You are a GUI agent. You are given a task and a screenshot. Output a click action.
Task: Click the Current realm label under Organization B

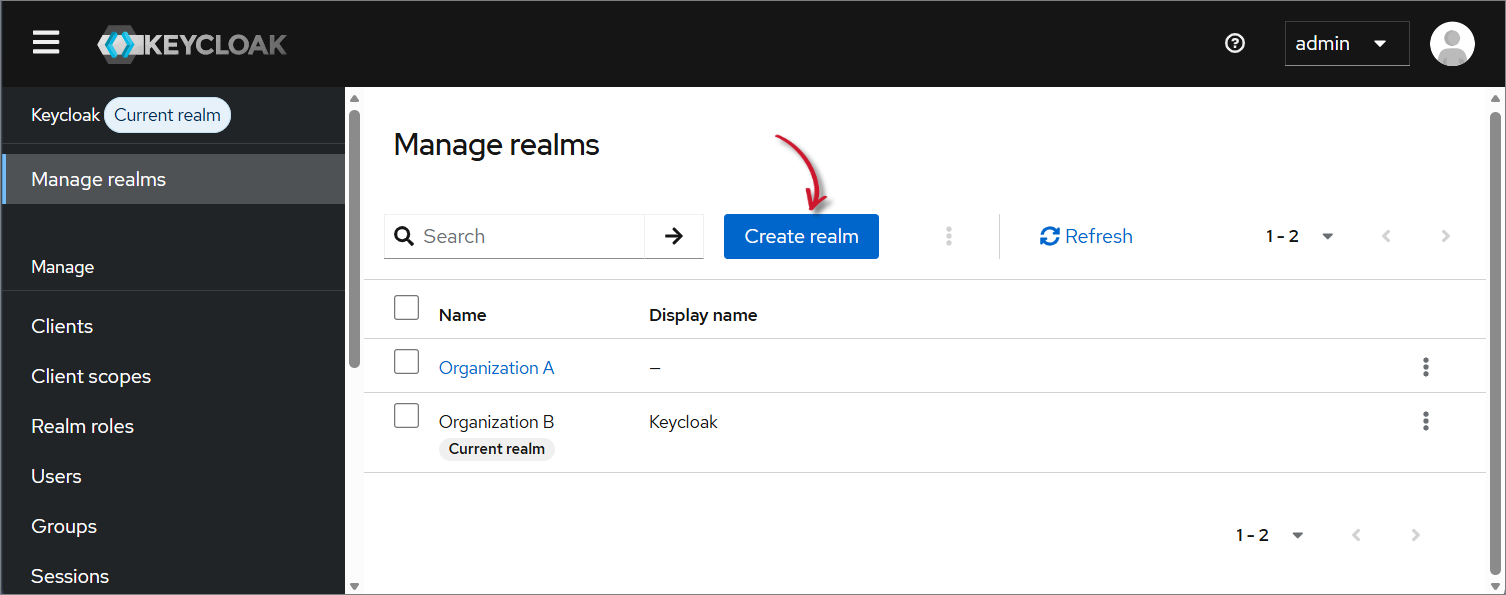pyautogui.click(x=497, y=449)
